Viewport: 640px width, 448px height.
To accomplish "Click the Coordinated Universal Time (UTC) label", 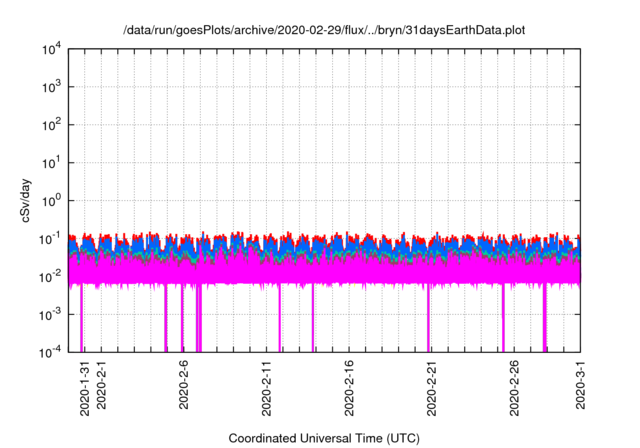I will pyautogui.click(x=324, y=438).
